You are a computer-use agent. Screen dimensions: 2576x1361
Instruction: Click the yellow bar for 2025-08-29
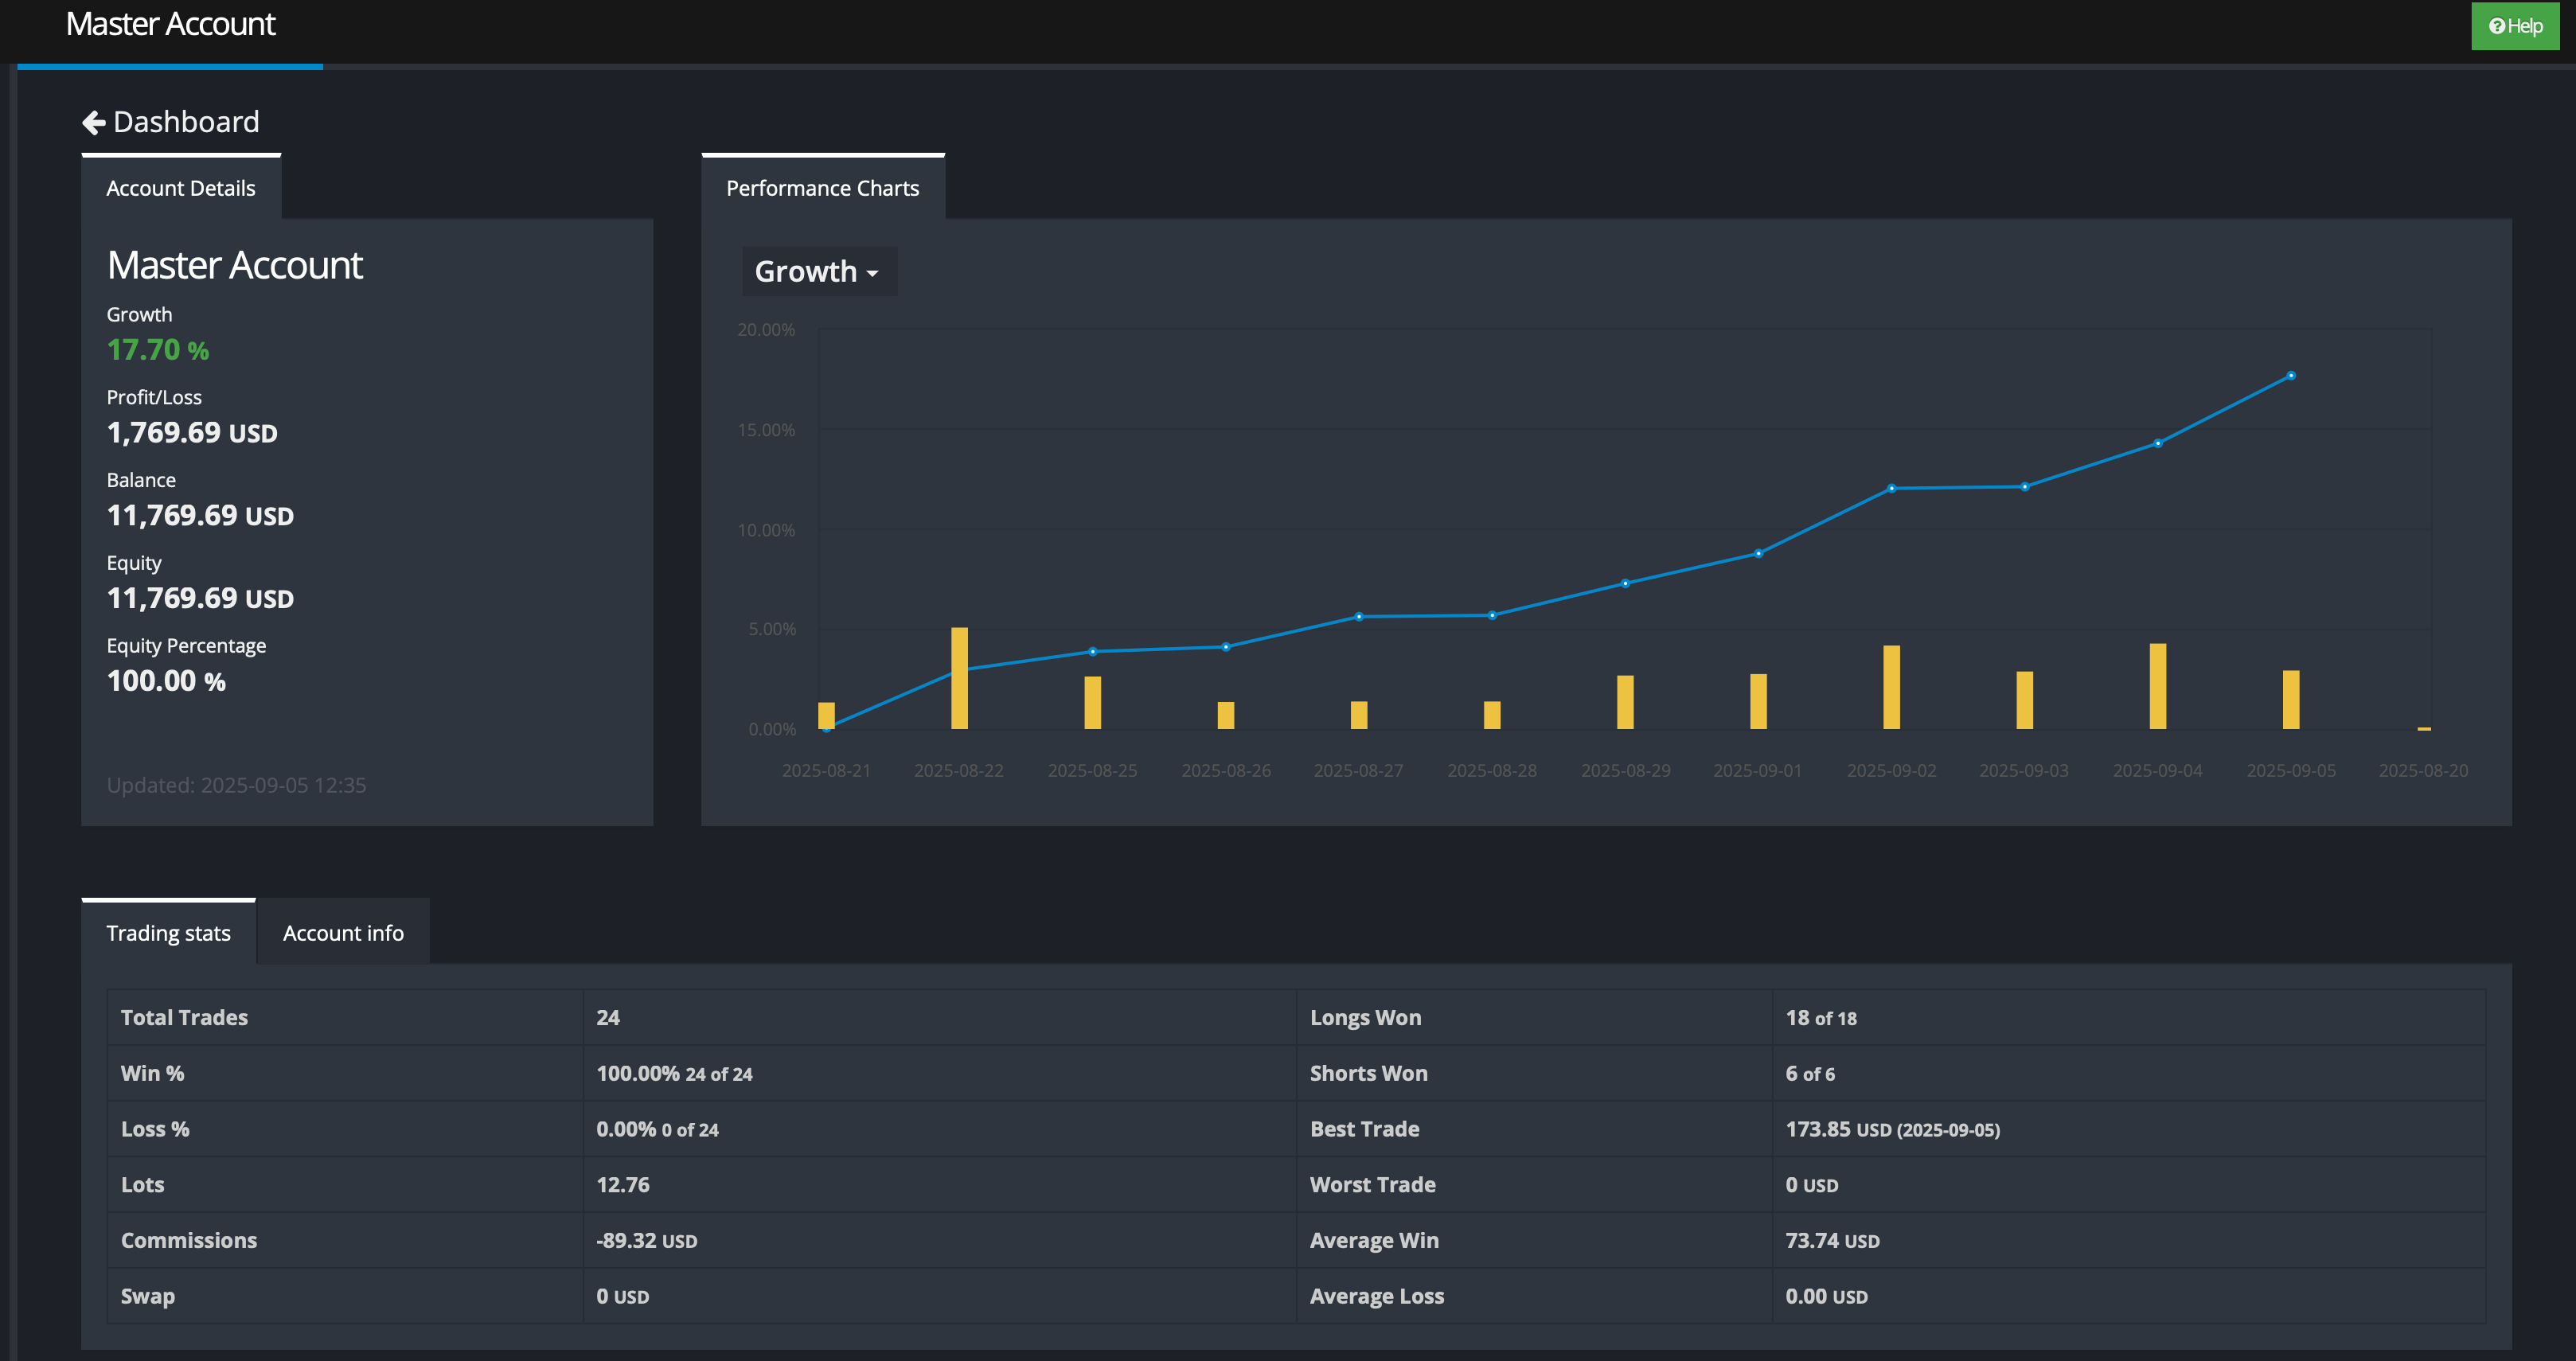[1625, 702]
